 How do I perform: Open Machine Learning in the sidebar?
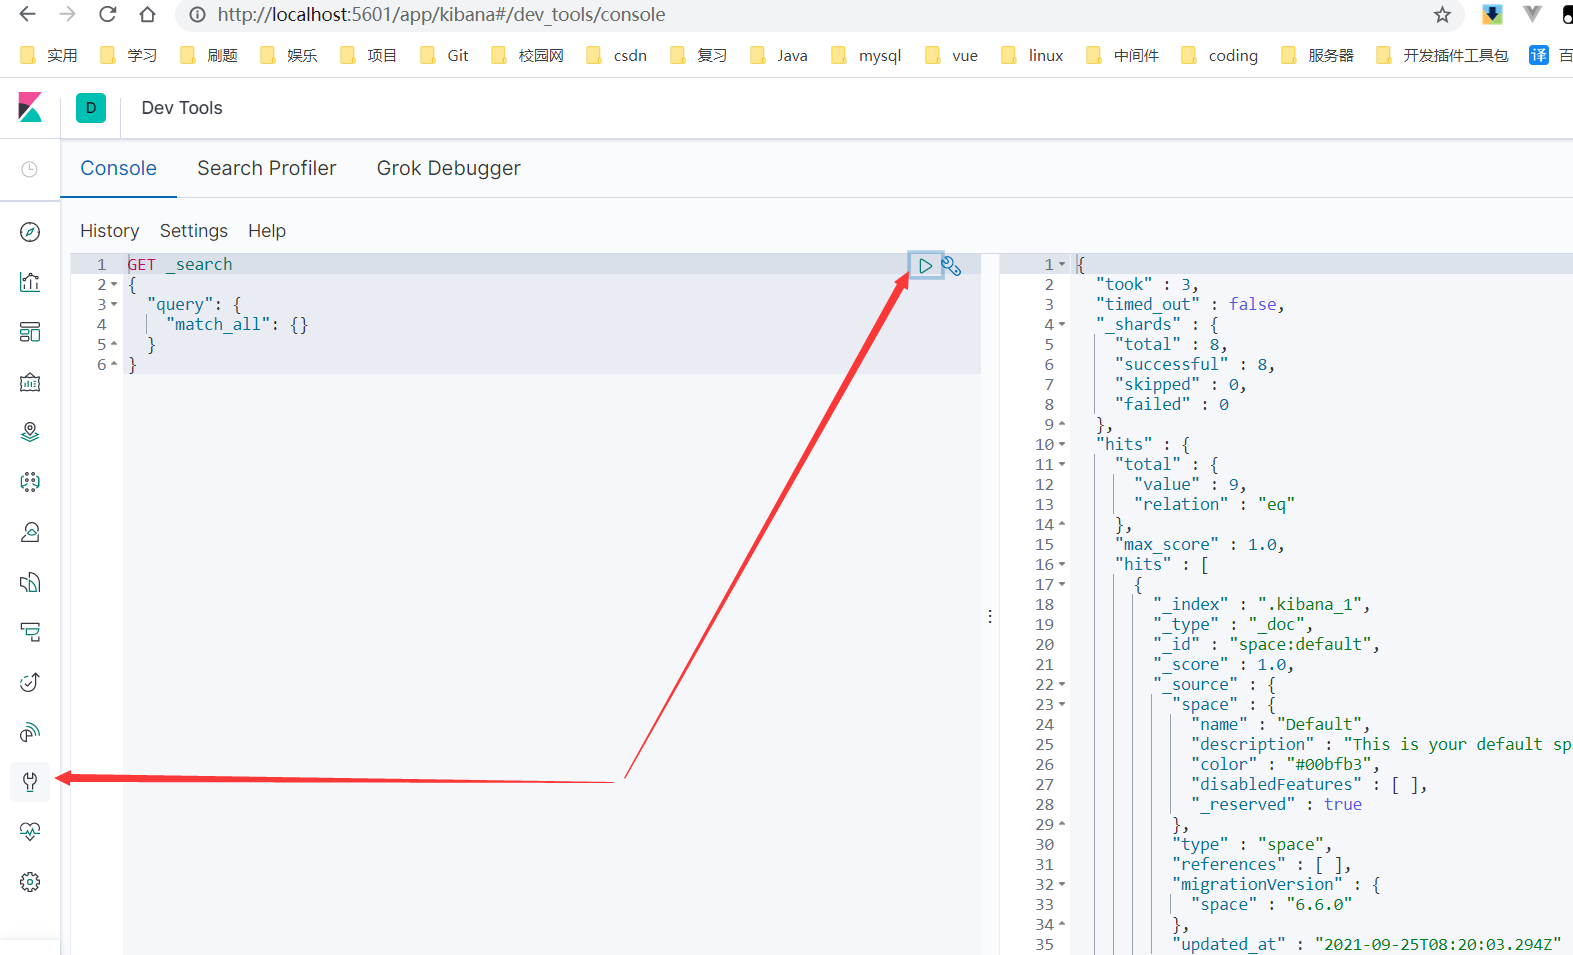point(30,482)
